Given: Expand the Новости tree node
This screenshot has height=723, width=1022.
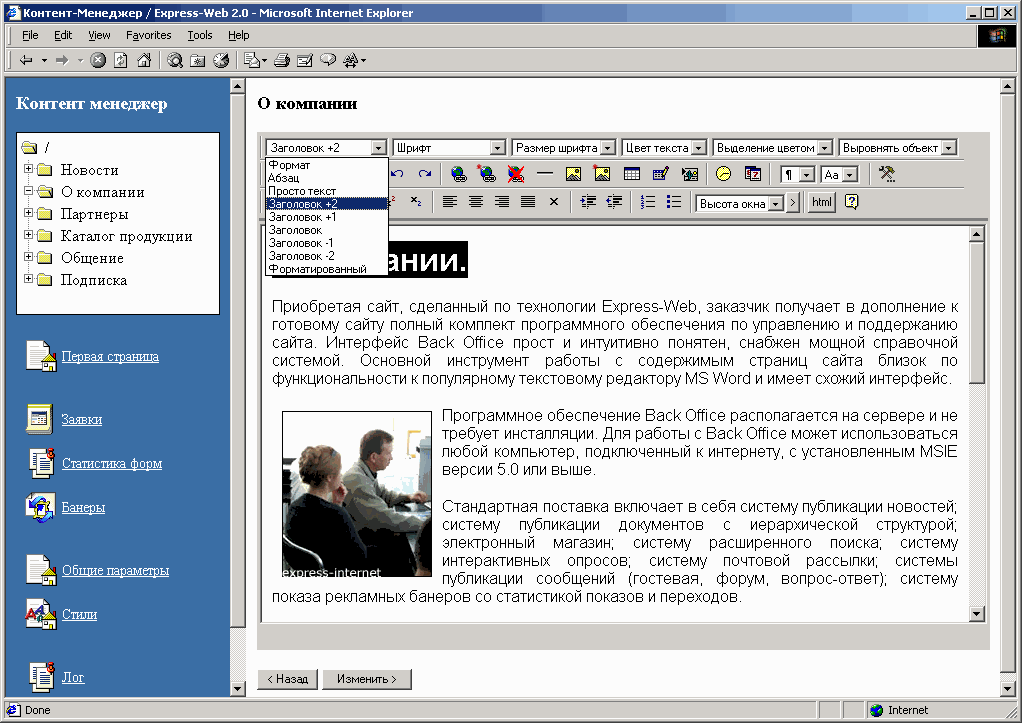Looking at the screenshot, I should click(28, 169).
